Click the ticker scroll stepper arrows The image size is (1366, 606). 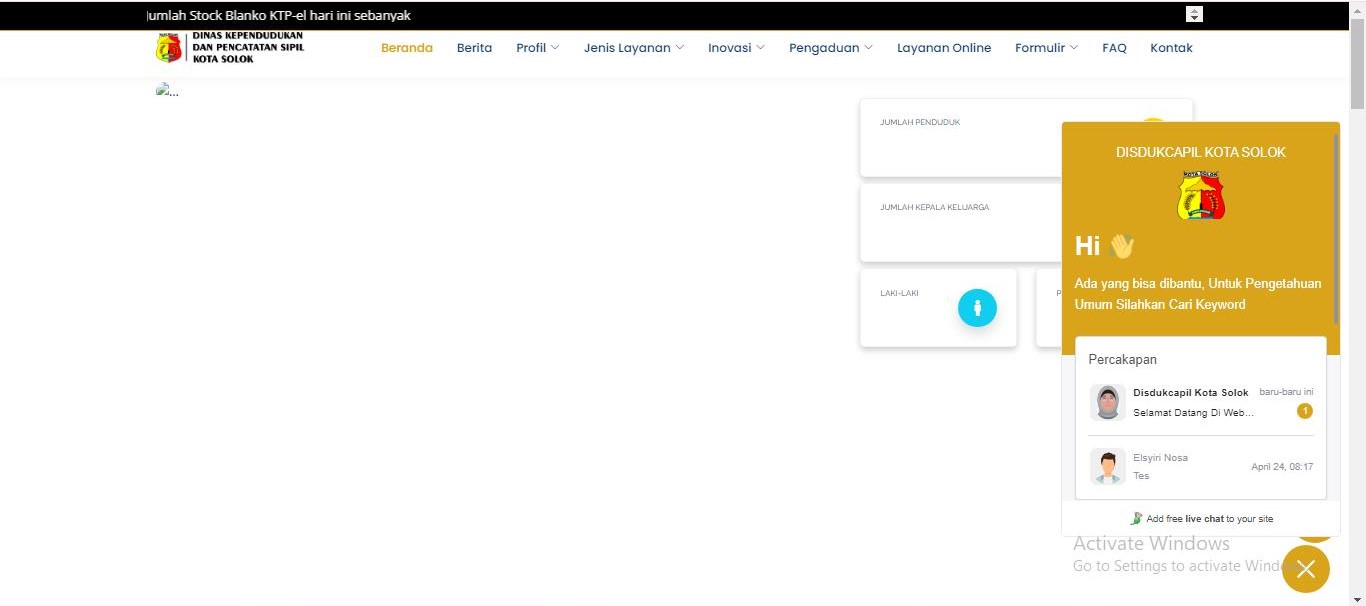1194,14
